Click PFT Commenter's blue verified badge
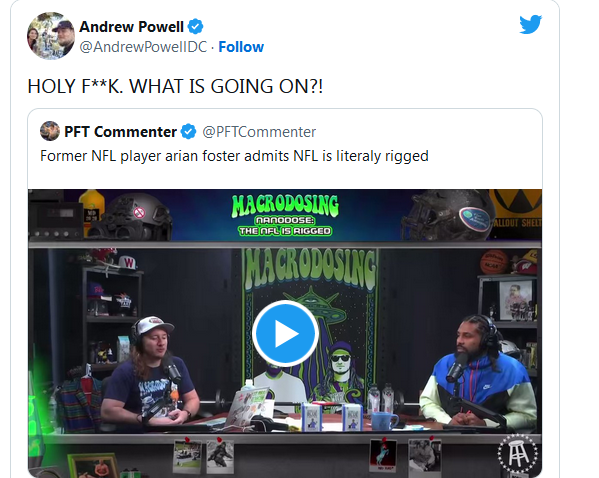 click(188, 132)
